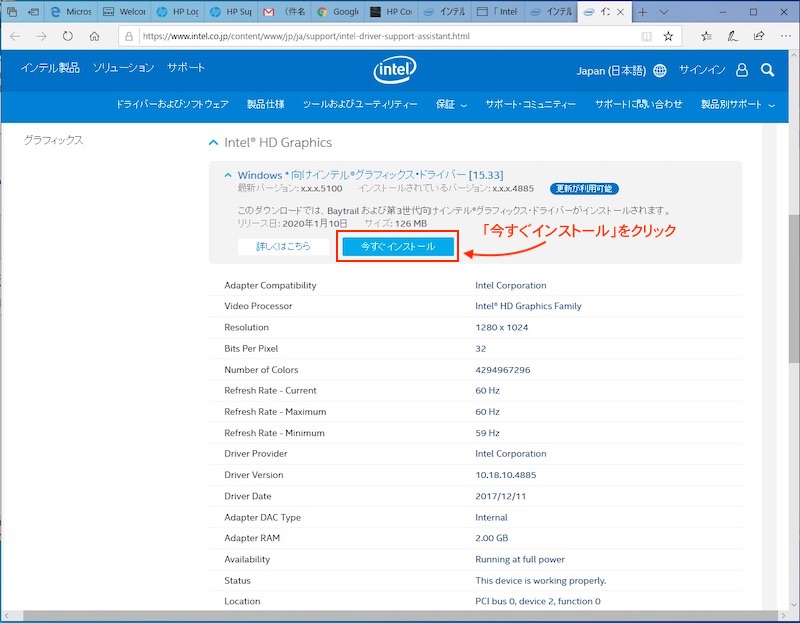Click 更新が利用可能 badge
Viewport: 800px width, 623px height.
pyautogui.click(x=584, y=189)
